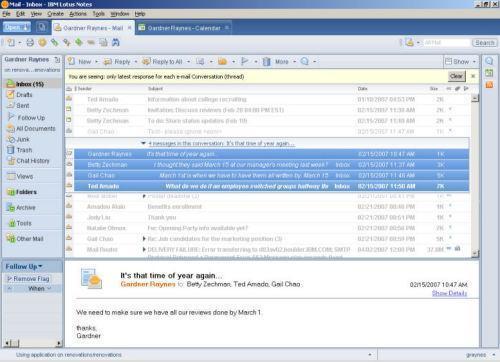Image resolution: width=500 pixels, height=362 pixels.
Task: Click the Open button
Action: (x=17, y=27)
